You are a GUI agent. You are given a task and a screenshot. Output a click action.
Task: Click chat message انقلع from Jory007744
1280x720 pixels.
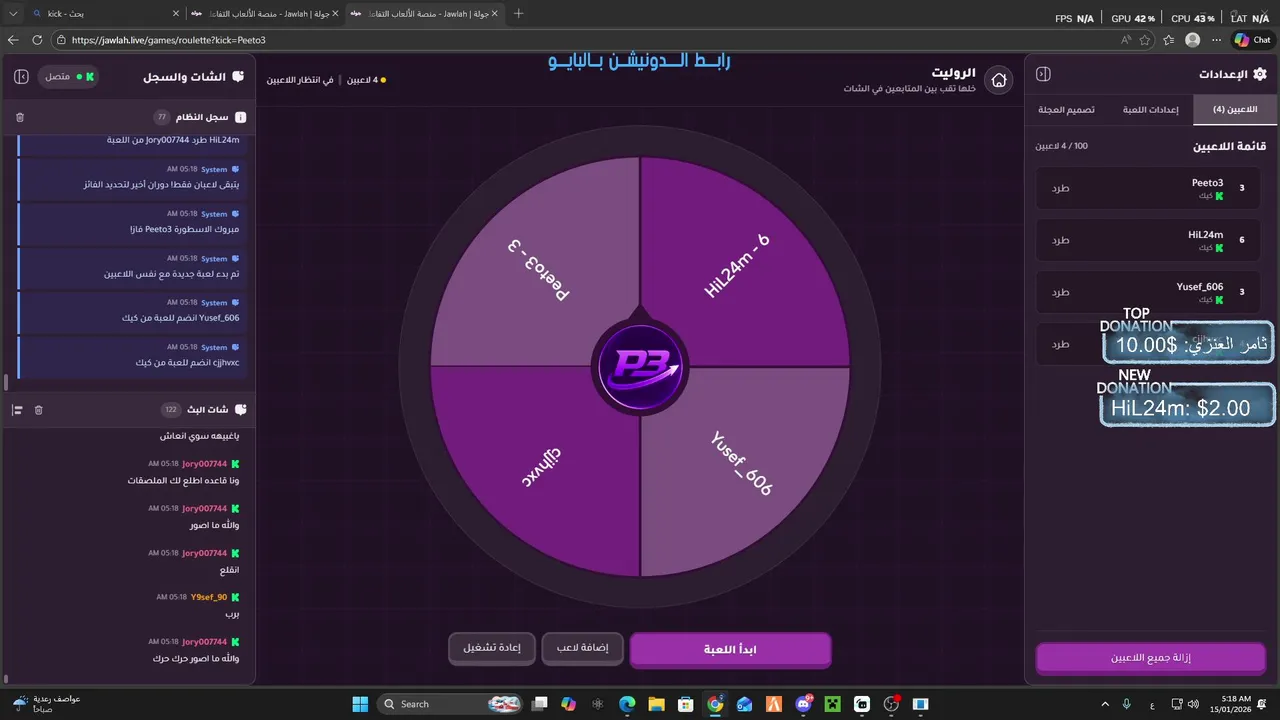point(229,570)
